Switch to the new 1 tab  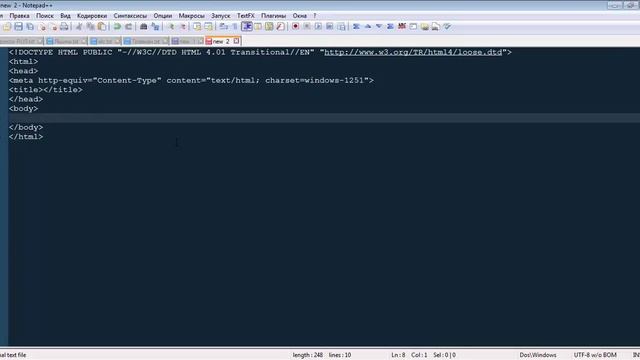click(187, 41)
